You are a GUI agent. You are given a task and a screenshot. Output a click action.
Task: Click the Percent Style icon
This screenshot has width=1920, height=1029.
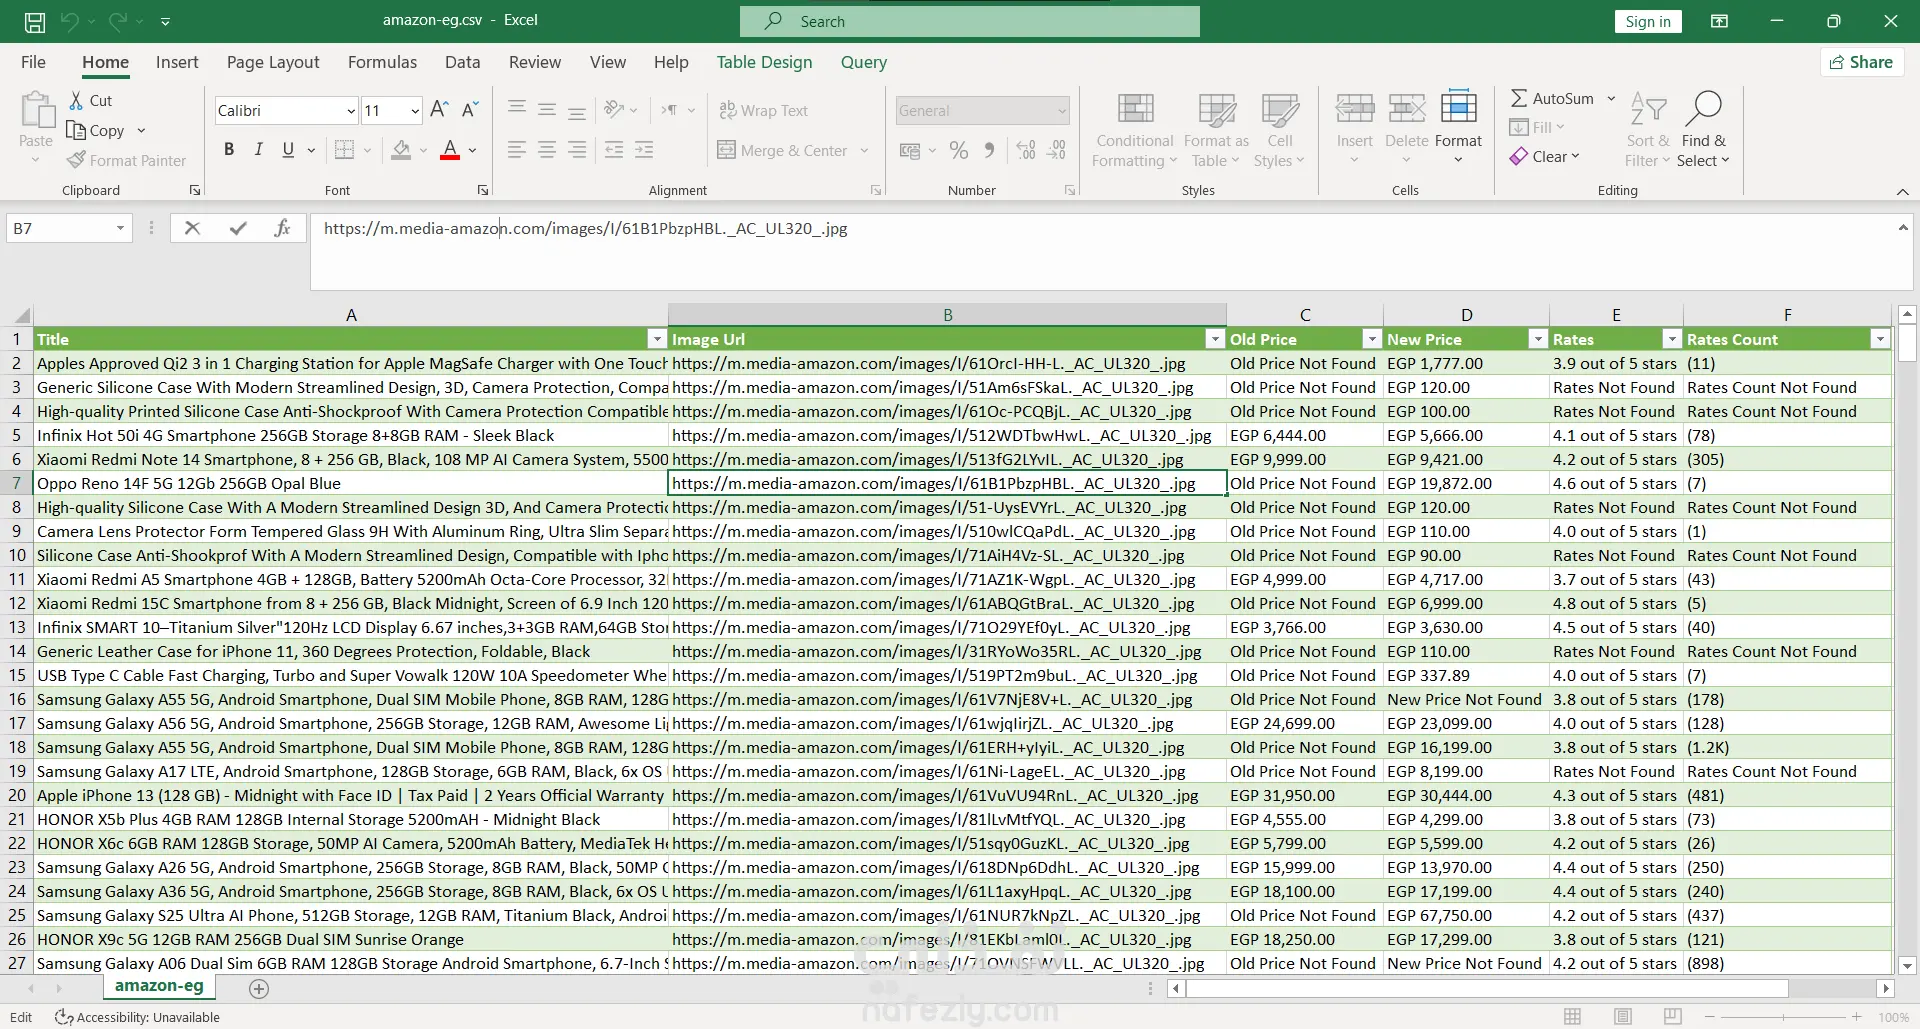[958, 150]
